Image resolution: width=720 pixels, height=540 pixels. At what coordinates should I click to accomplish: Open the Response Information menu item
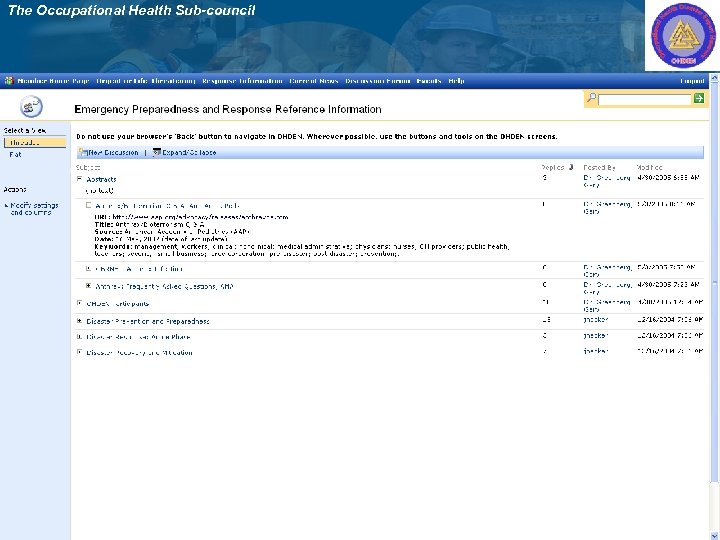242,81
